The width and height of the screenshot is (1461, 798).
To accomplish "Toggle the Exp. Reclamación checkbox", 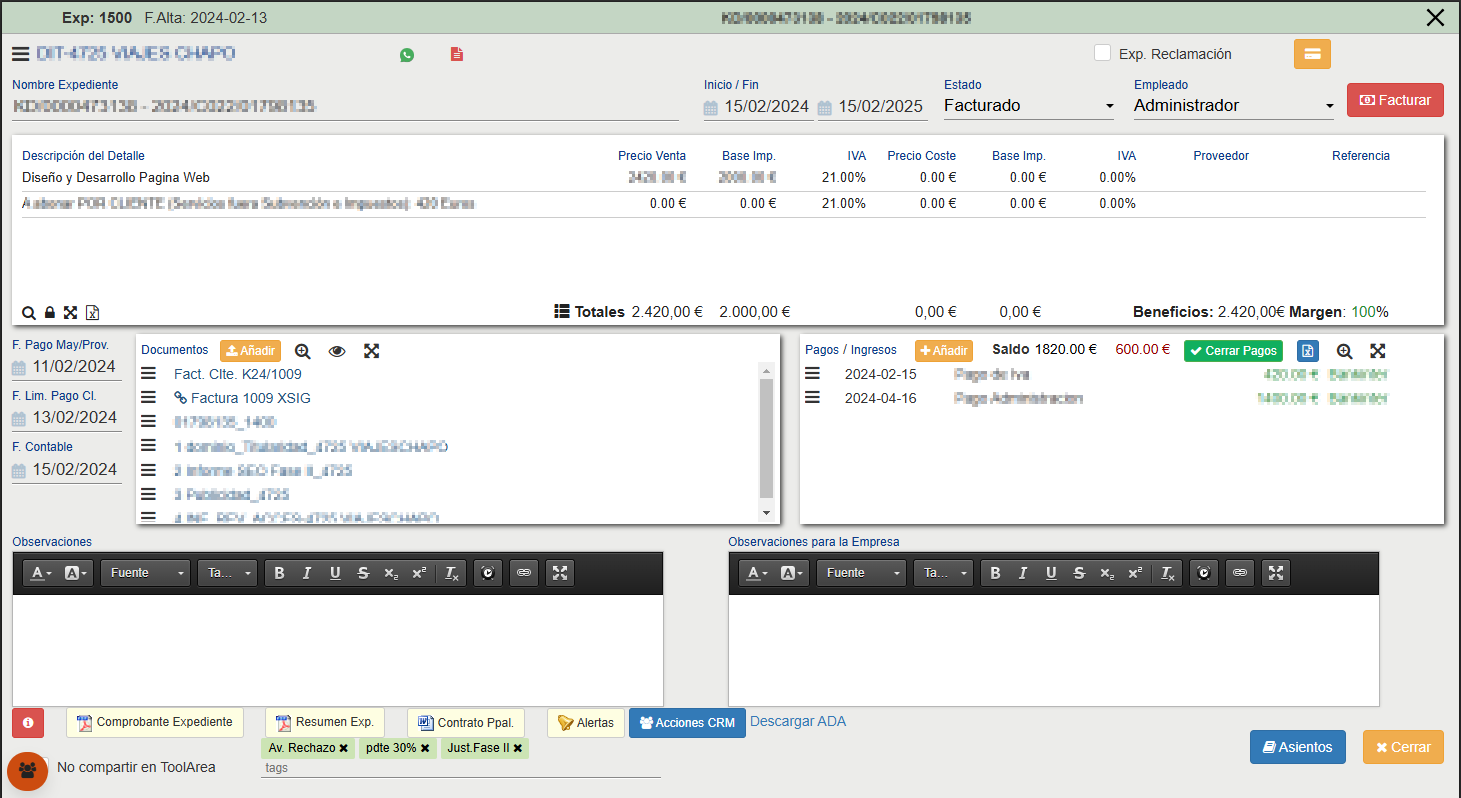I will point(1103,53).
